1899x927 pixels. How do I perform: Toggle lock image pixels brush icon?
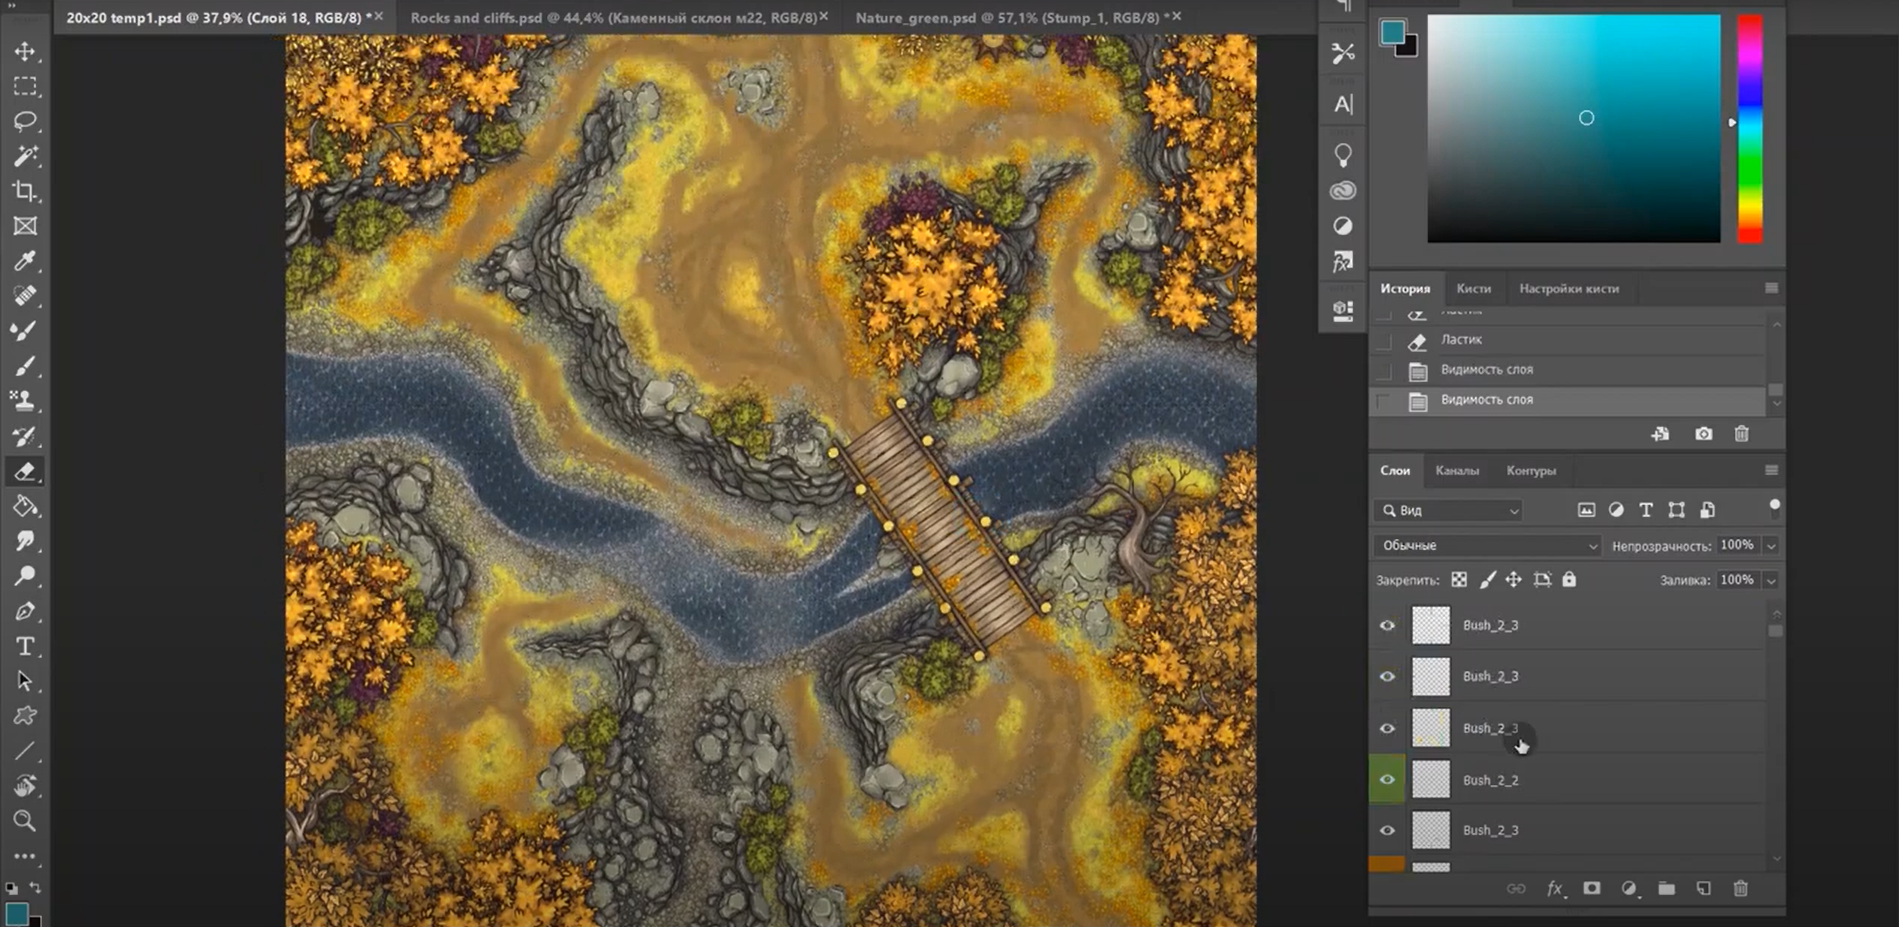point(1487,580)
